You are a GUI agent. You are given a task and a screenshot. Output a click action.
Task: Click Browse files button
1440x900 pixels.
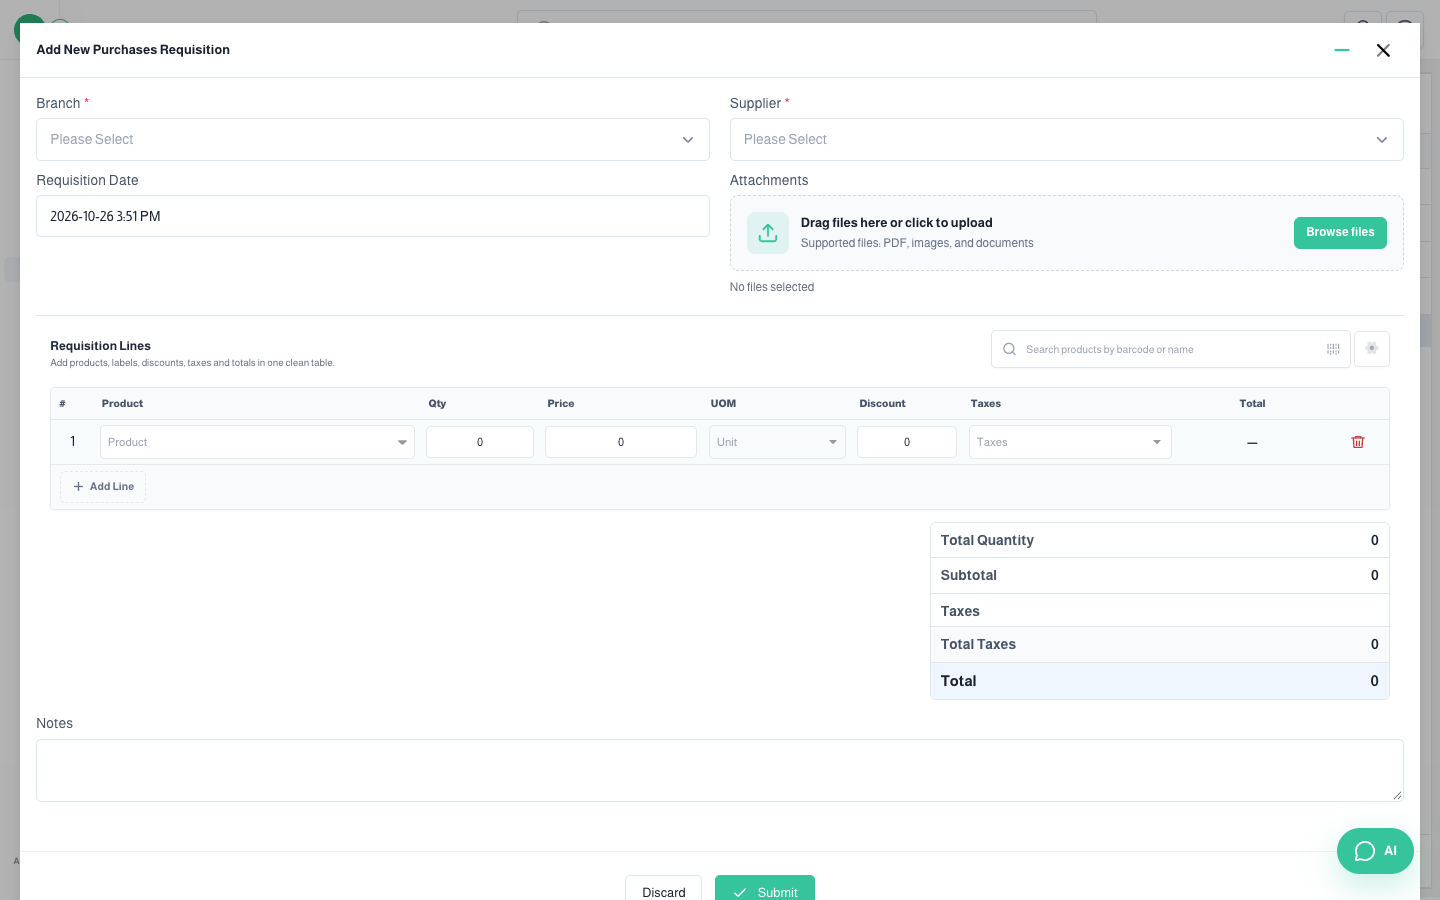point(1340,233)
